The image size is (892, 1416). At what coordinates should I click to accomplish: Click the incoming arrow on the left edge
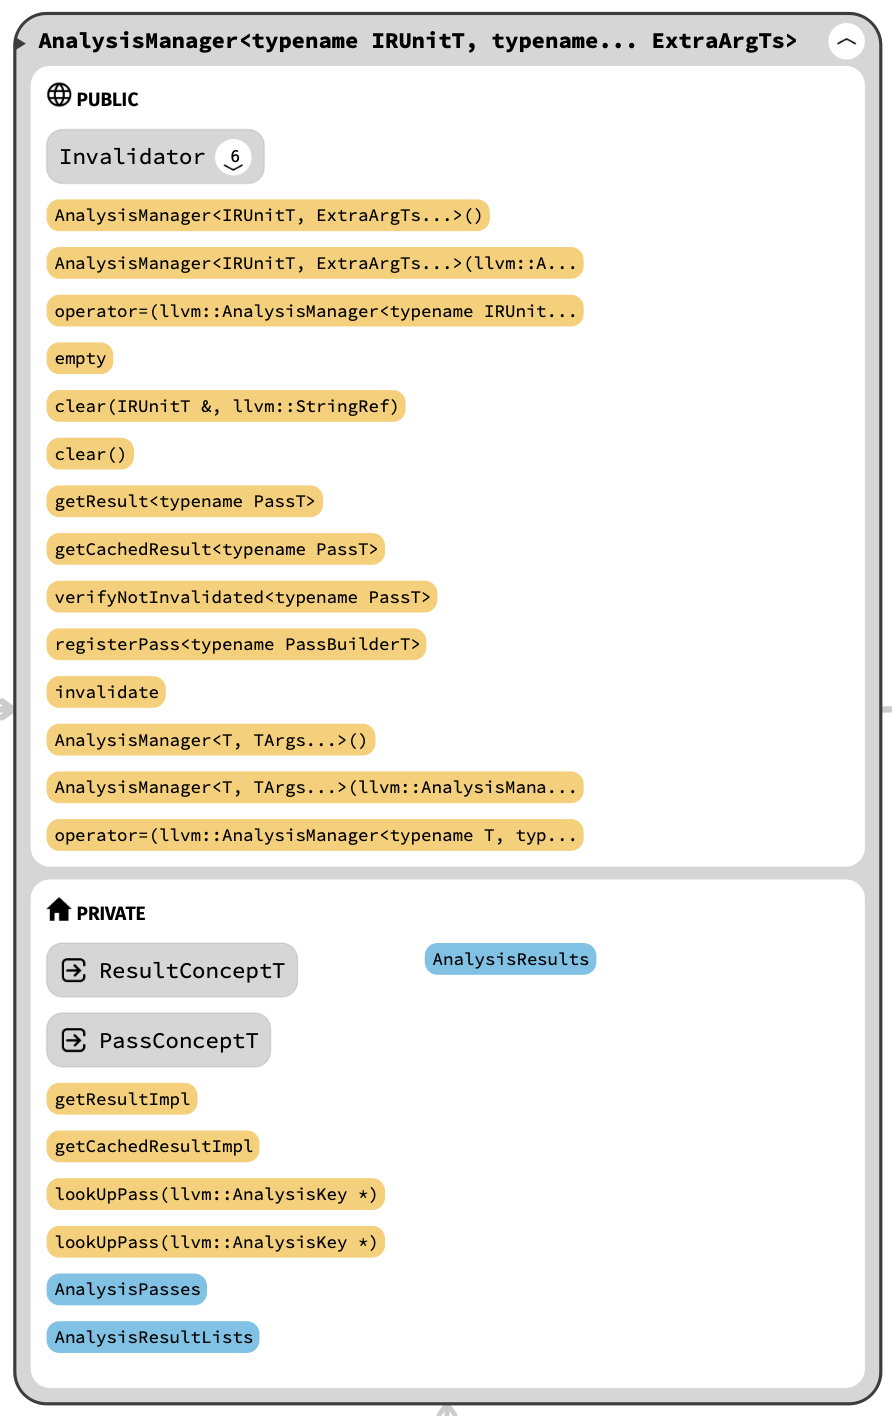6,709
